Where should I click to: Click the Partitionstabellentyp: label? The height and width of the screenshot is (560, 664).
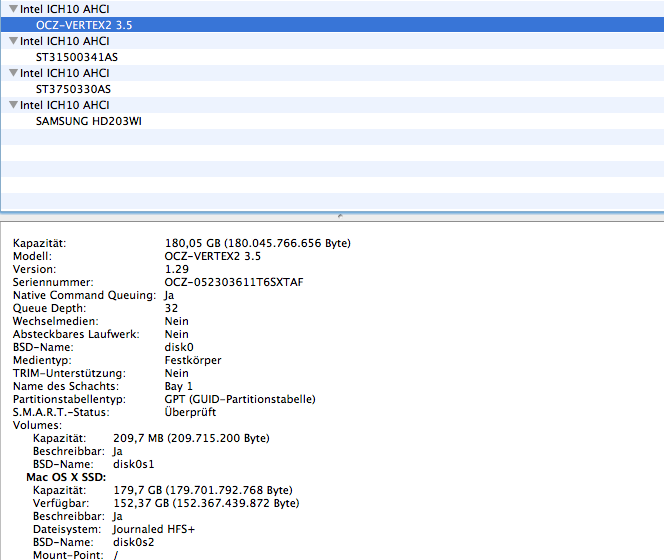(x=69, y=399)
